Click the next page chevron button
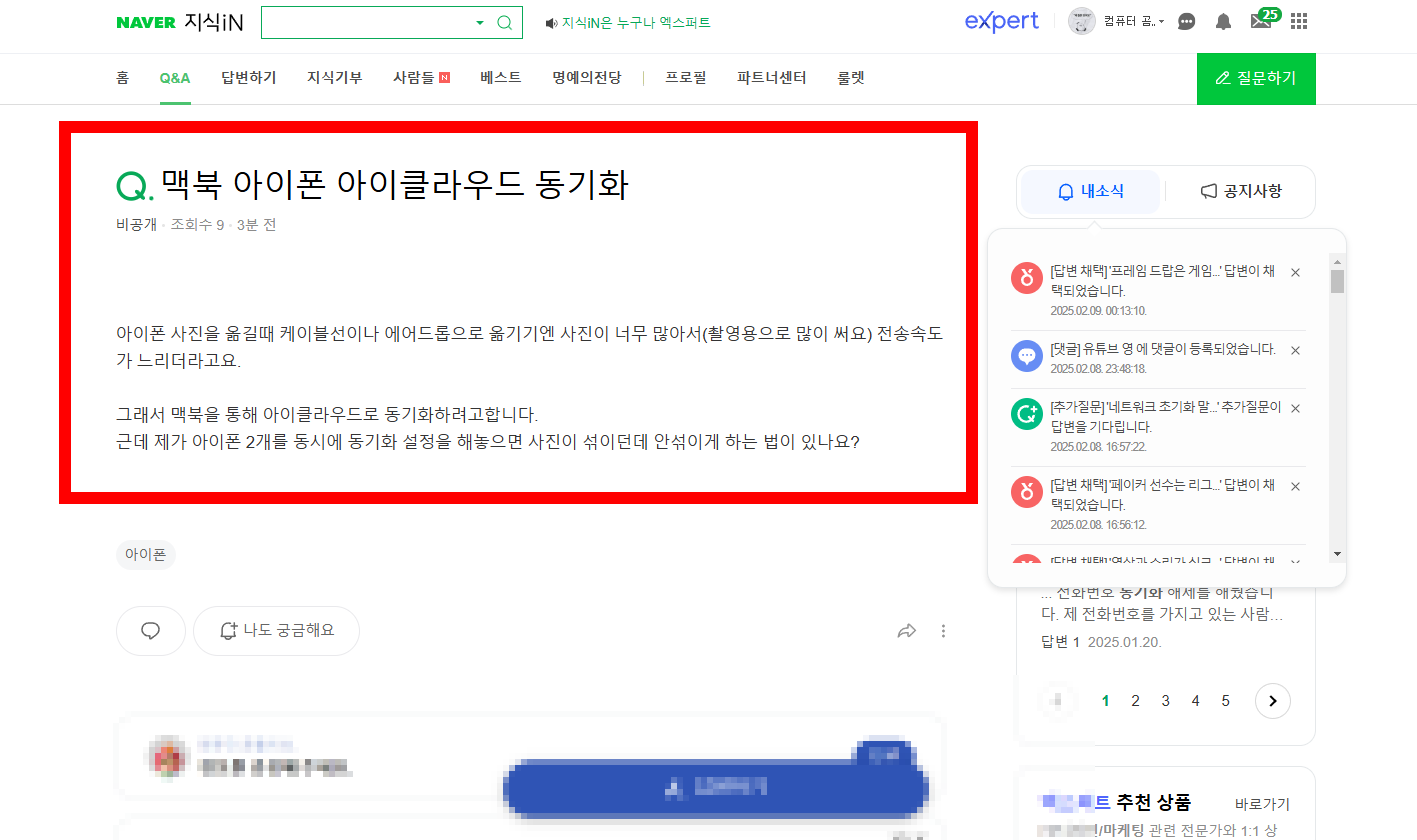This screenshot has width=1417, height=840. (1273, 701)
